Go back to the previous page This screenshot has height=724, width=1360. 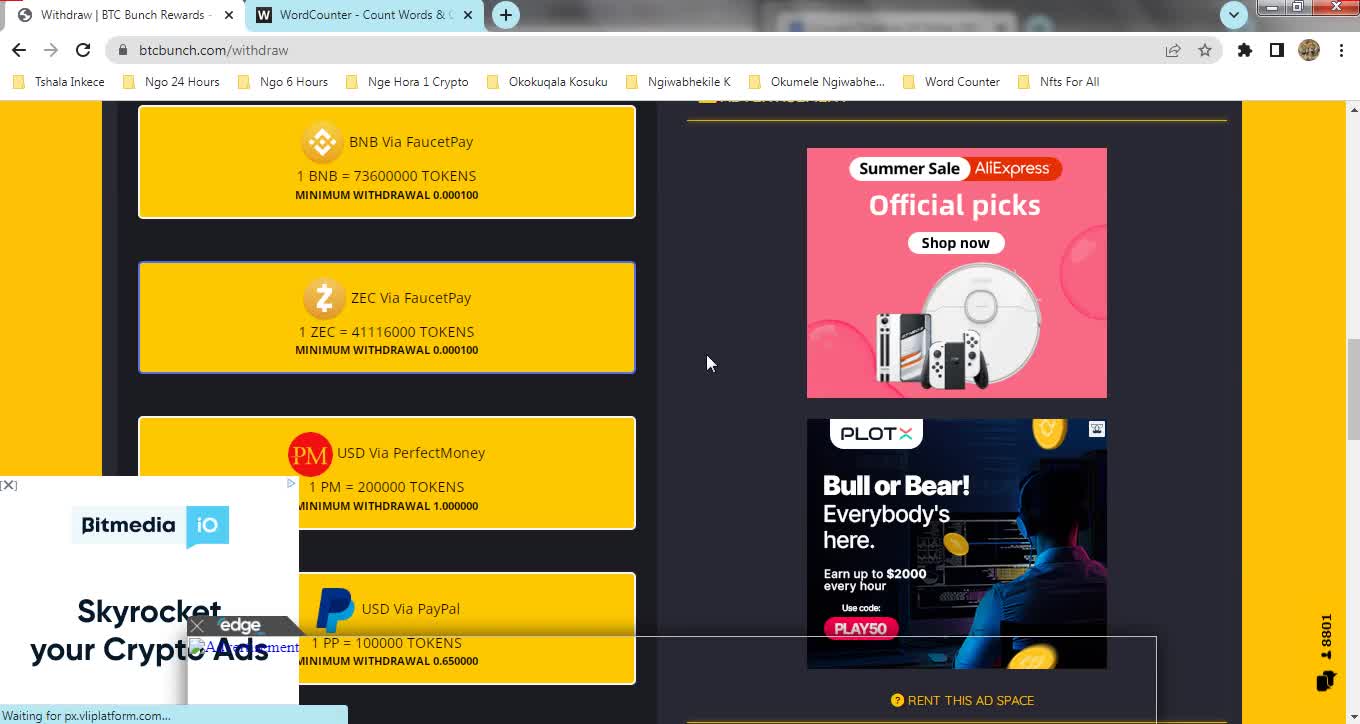coord(18,50)
